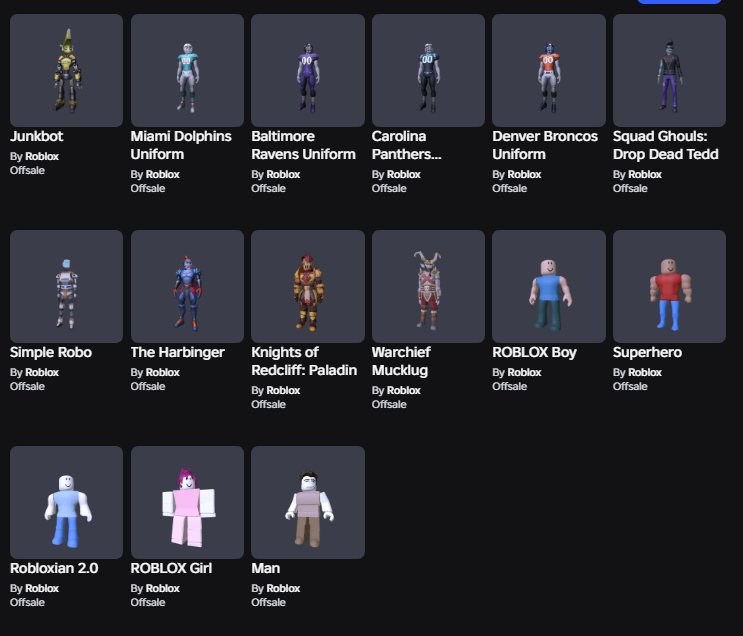
Task: Open the Junkbot avatar thumbnail
Action: 66,70
